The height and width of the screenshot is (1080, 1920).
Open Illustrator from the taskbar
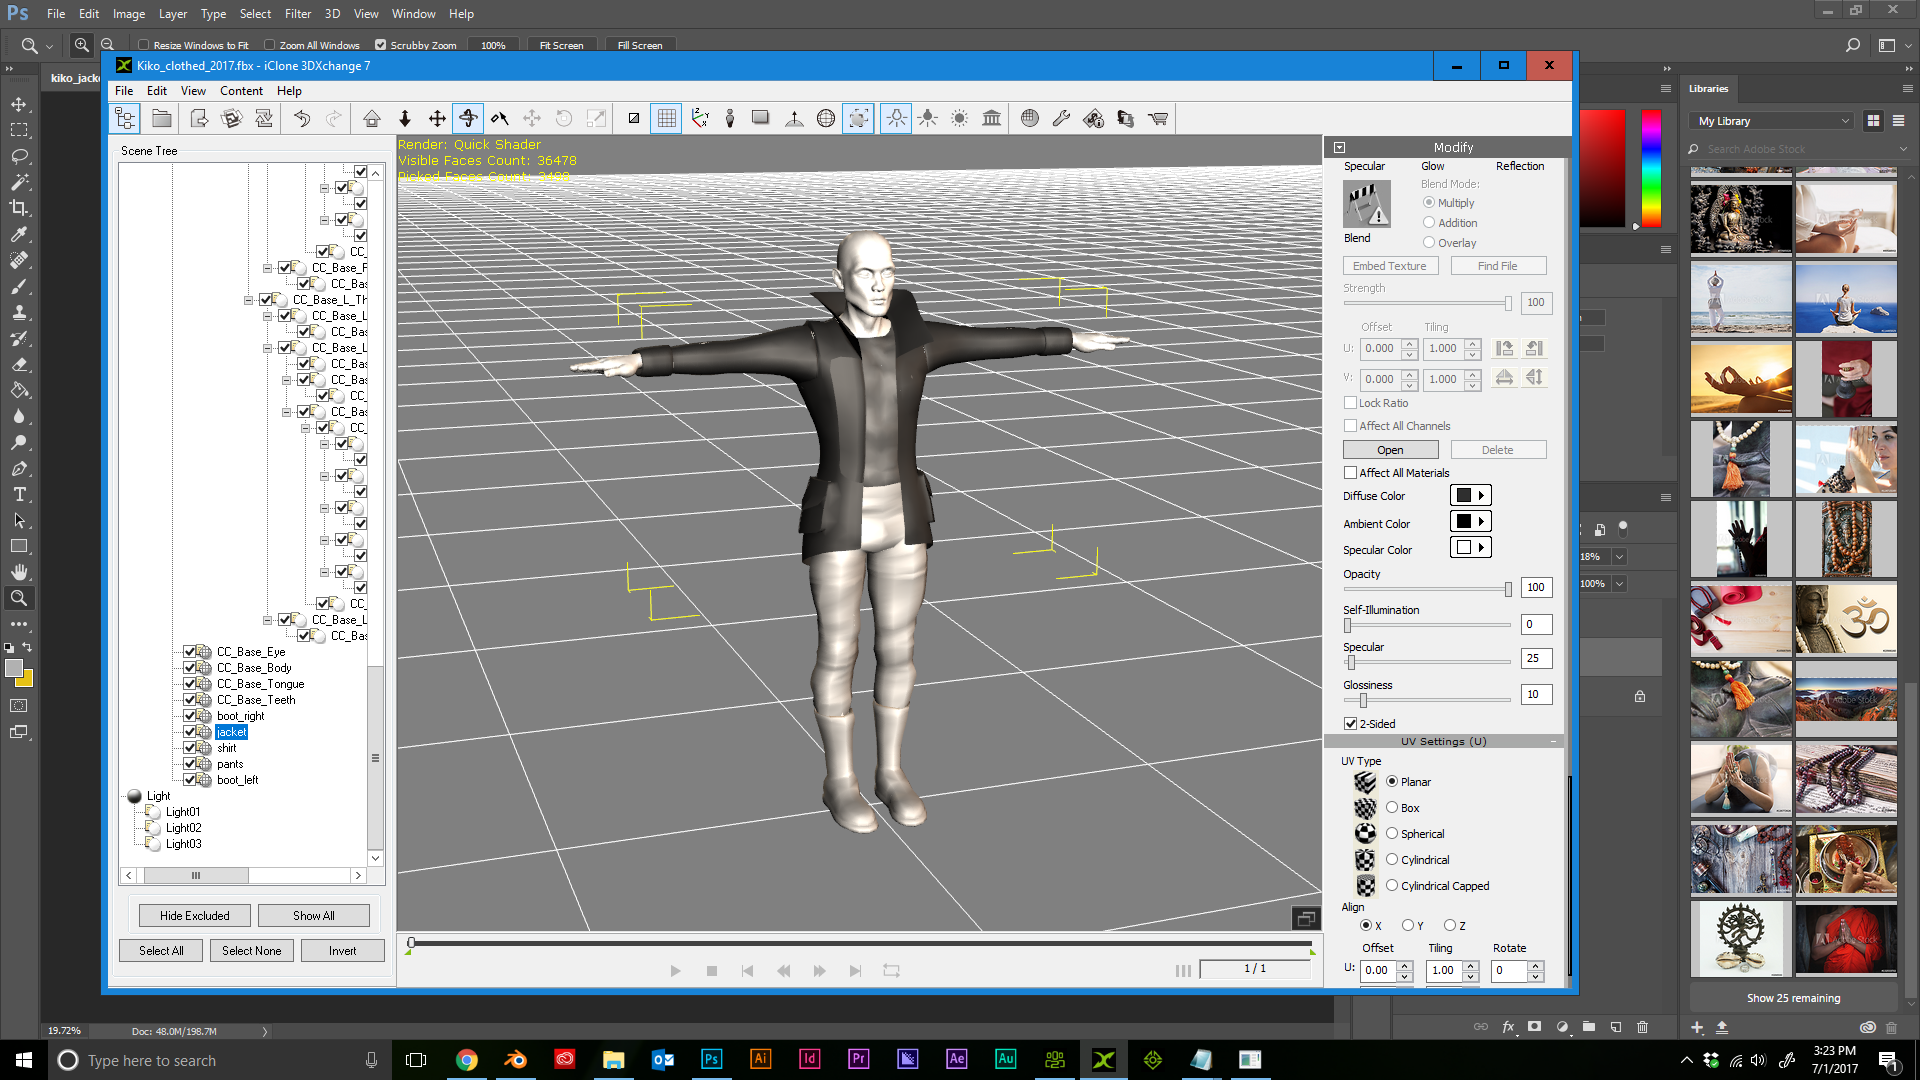[761, 1059]
